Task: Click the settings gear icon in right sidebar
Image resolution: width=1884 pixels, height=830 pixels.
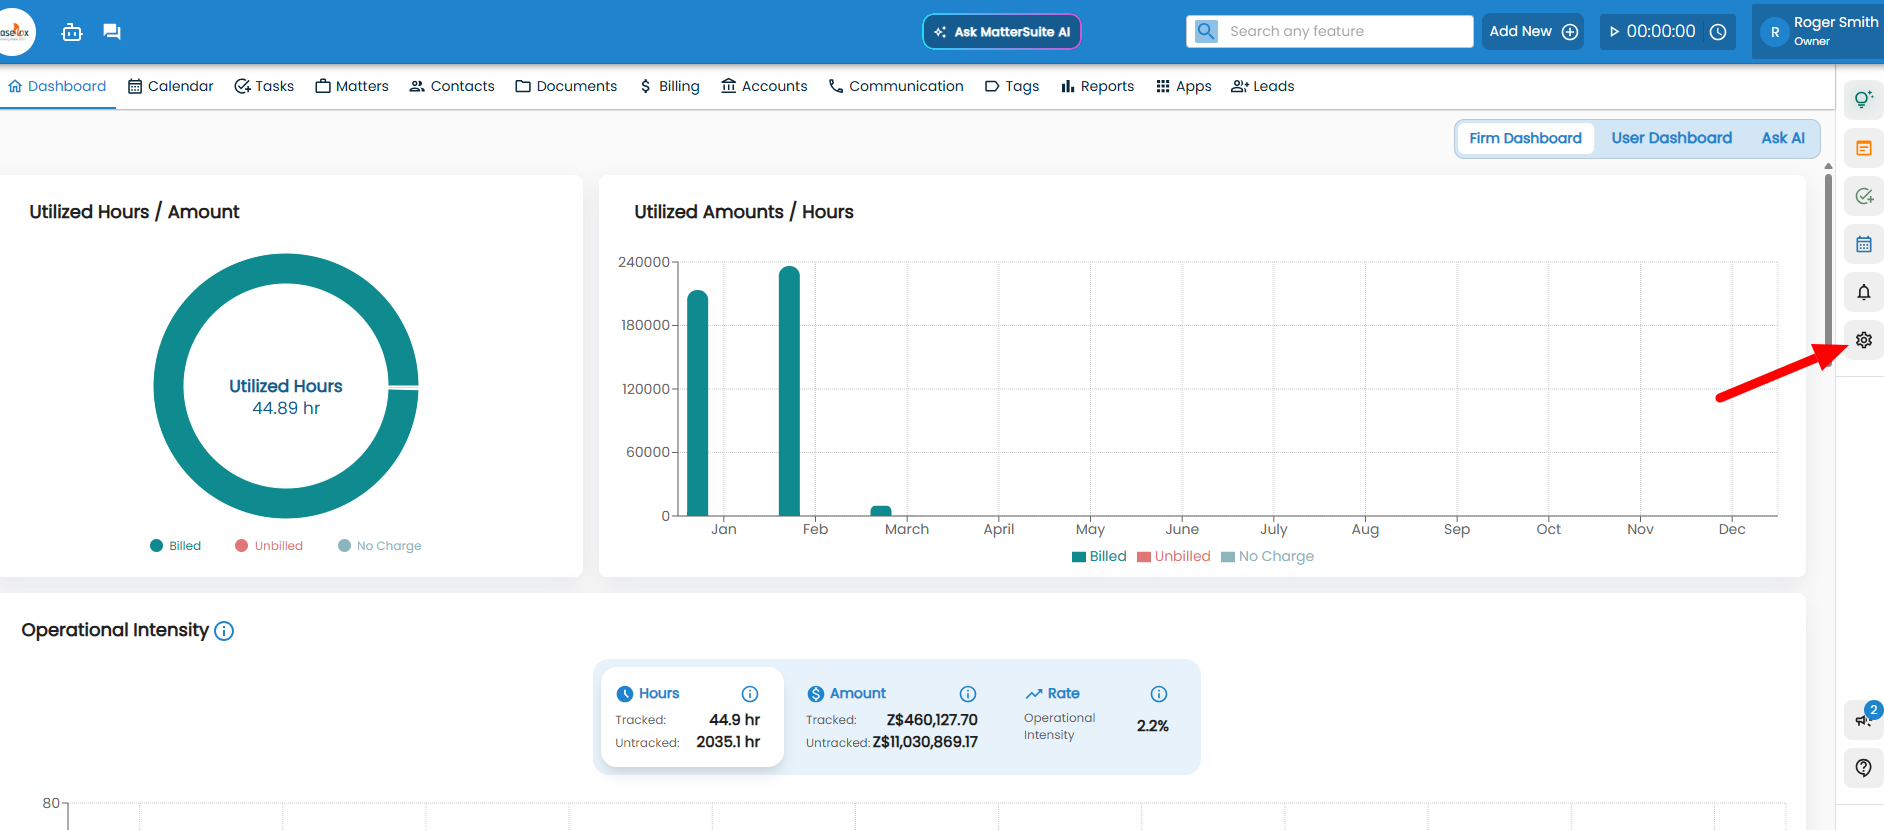Action: (x=1863, y=340)
